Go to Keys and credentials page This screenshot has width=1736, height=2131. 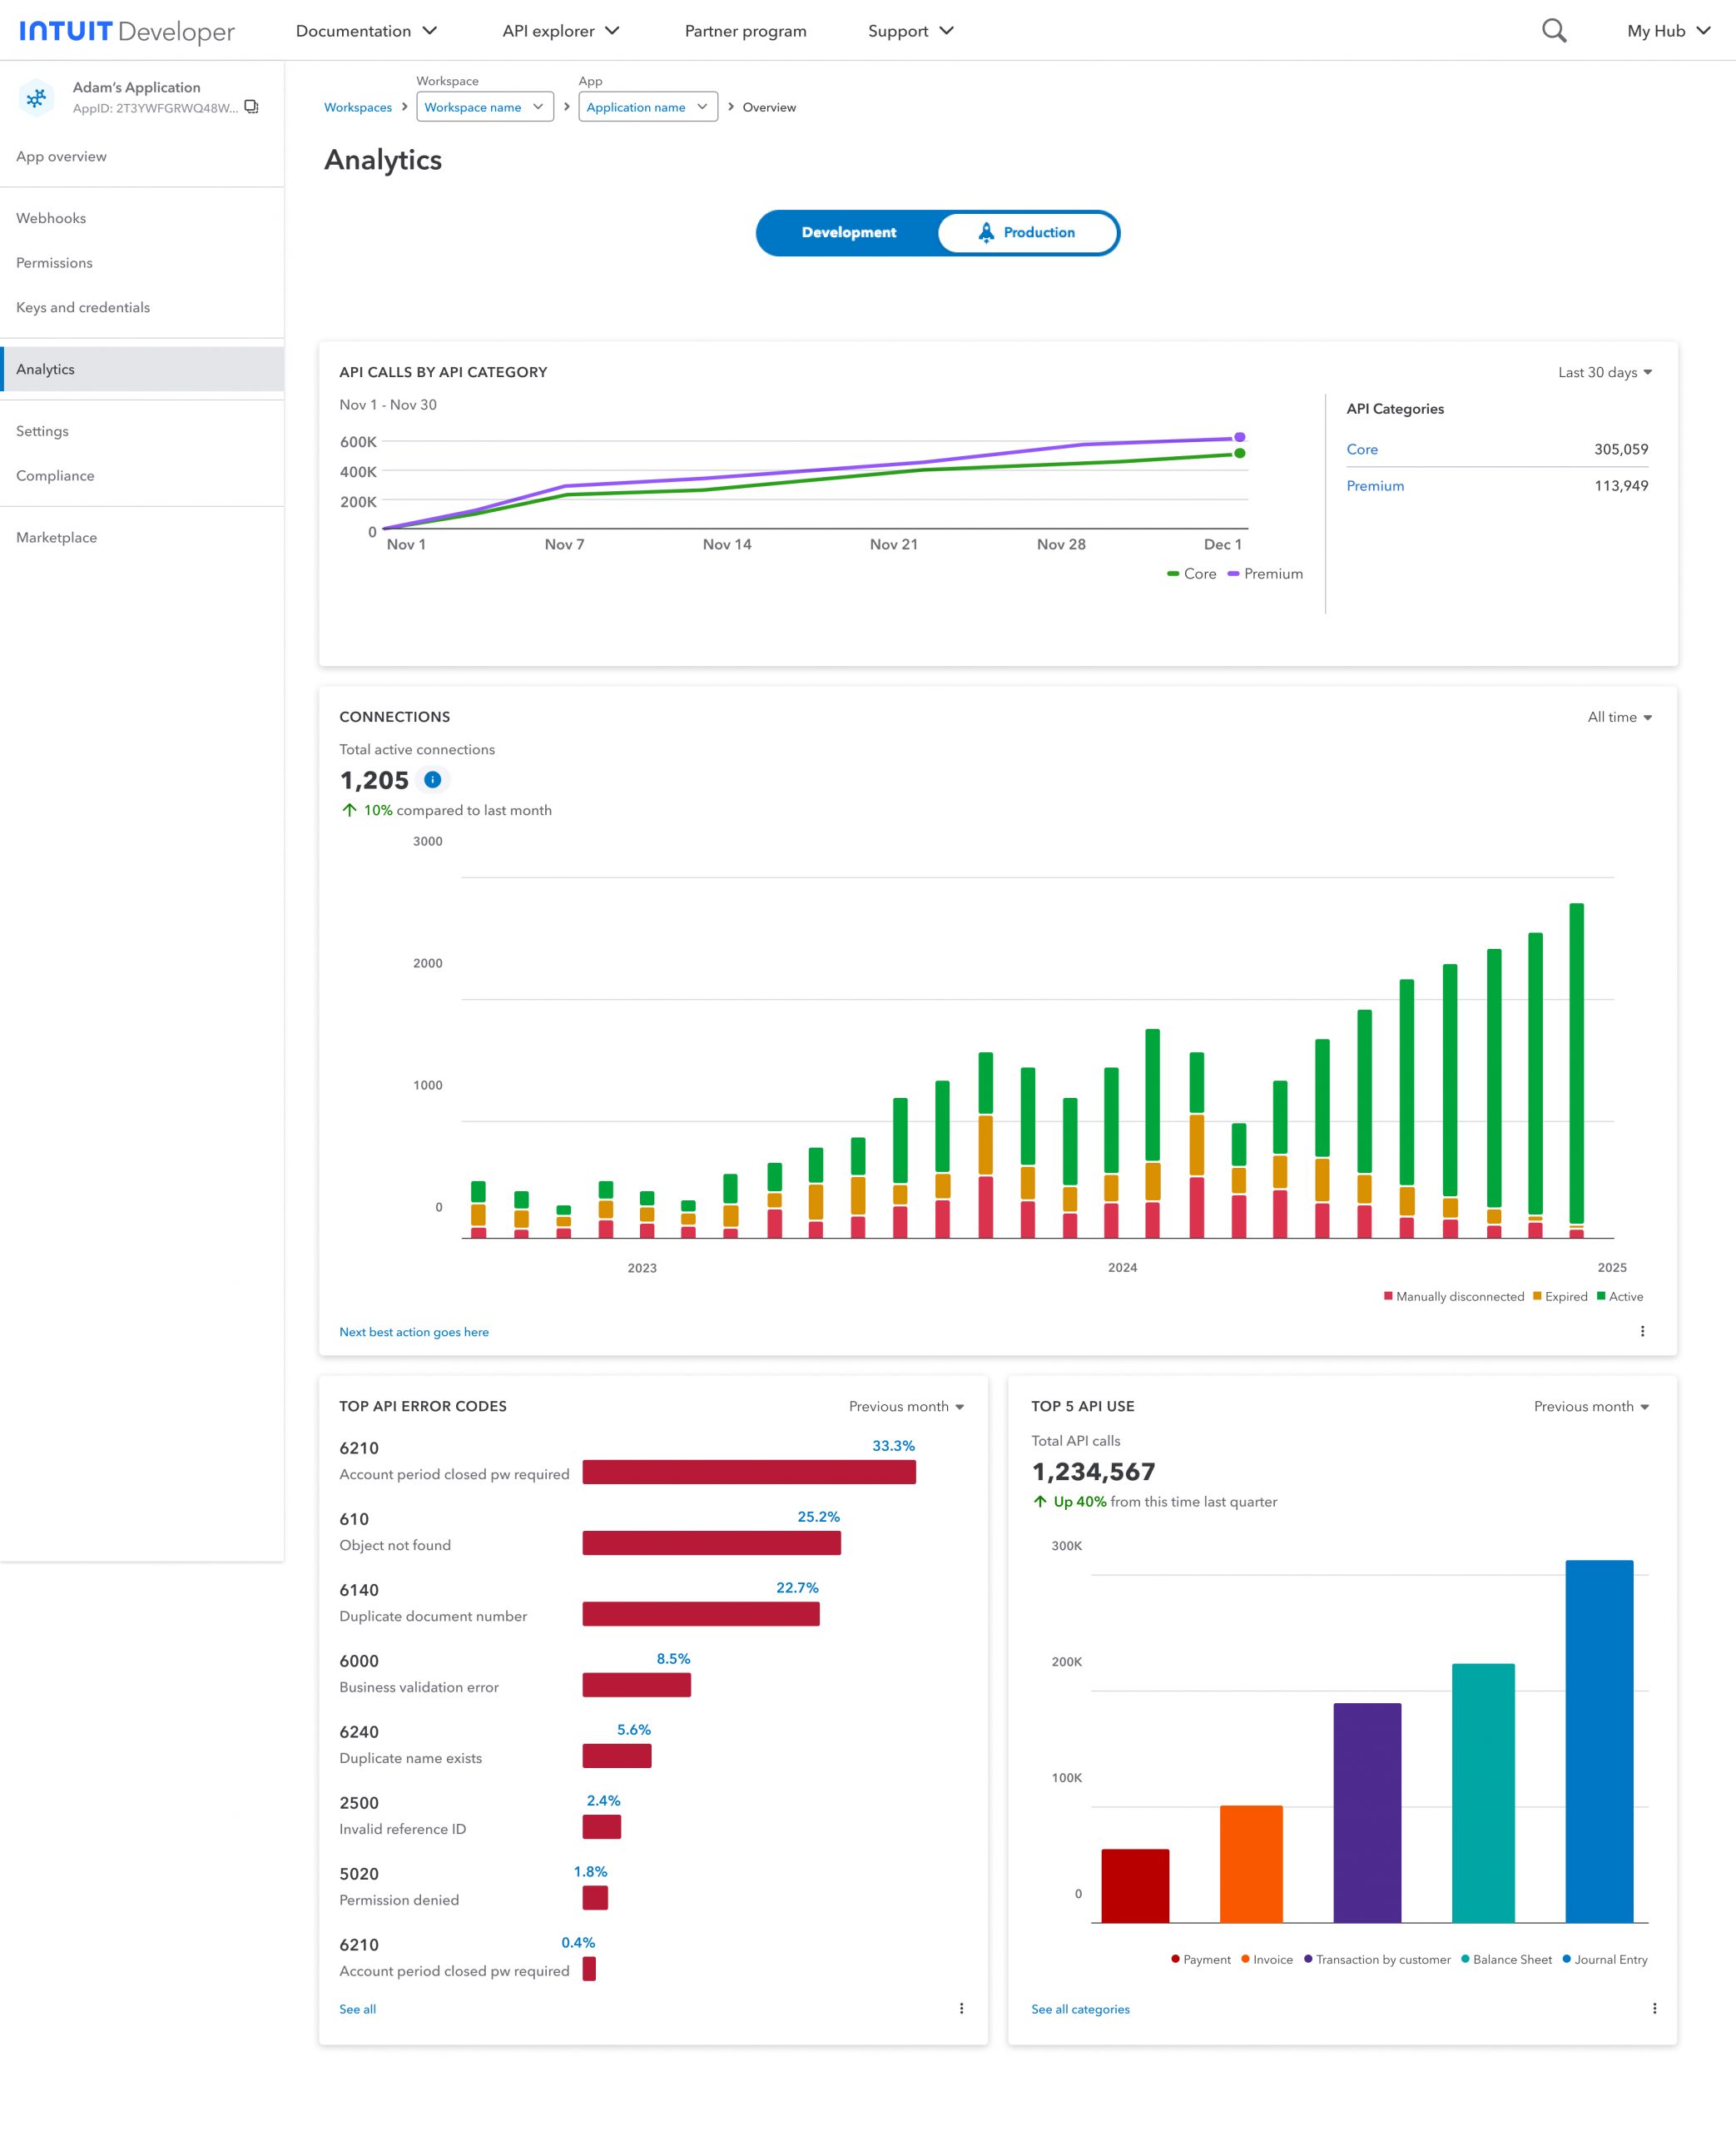tap(83, 307)
